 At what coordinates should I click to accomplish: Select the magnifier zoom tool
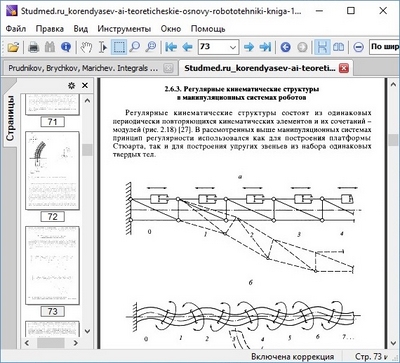(135, 47)
